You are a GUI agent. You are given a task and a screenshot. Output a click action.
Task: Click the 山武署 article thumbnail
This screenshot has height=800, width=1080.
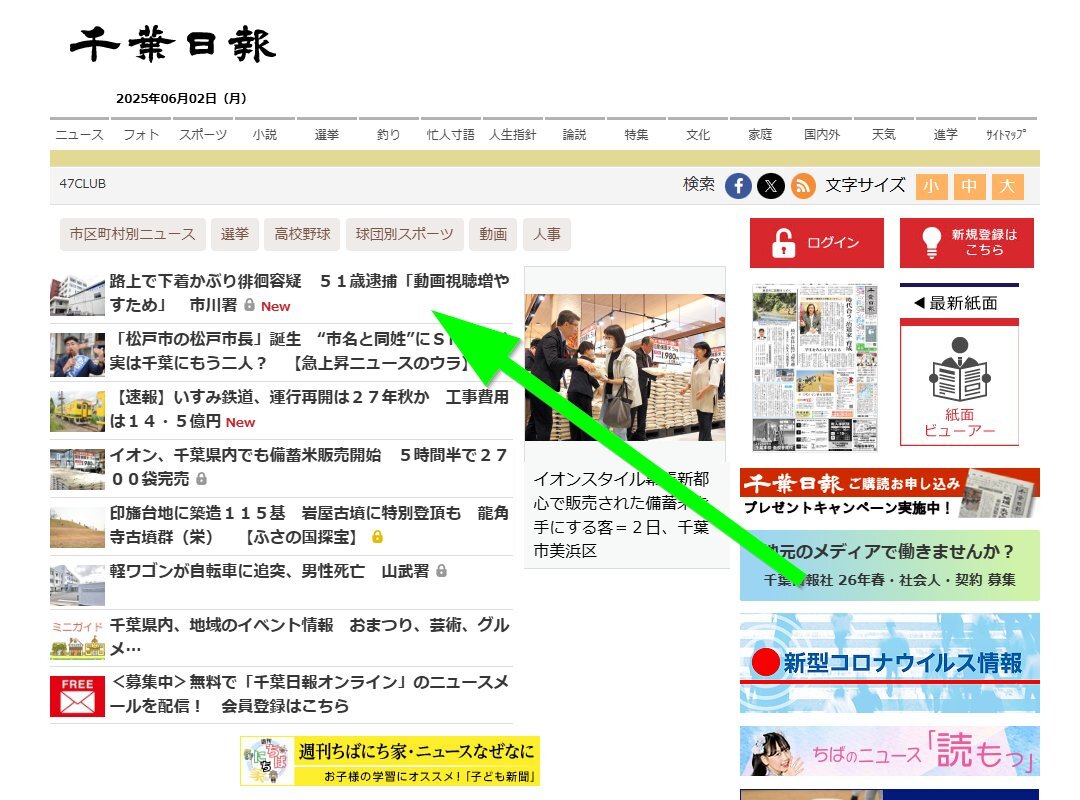point(77,585)
